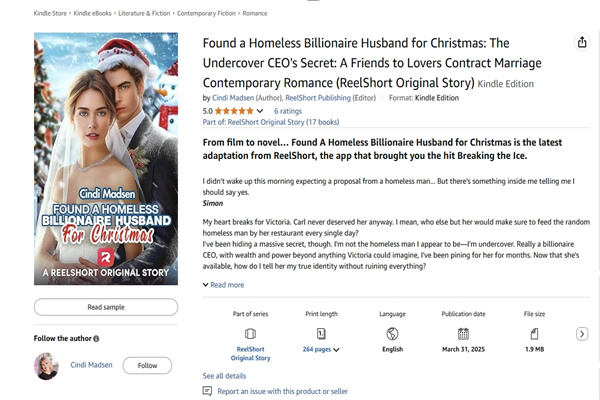This screenshot has height=400, width=600.
Task: Click the publication date calendar icon
Action: coord(463,333)
